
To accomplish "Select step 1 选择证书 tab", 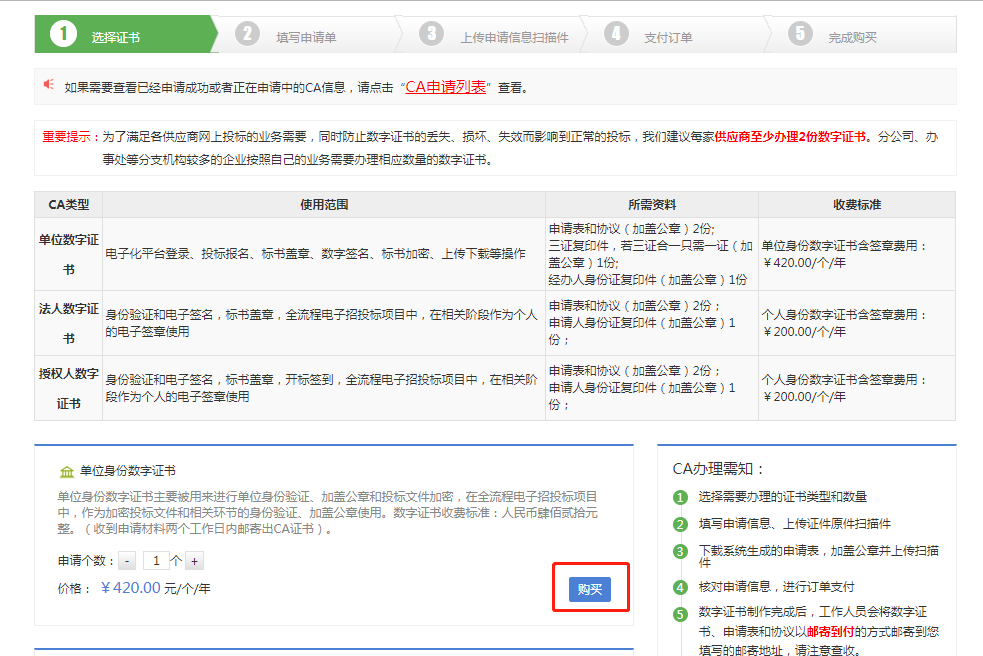I will (x=125, y=34).
